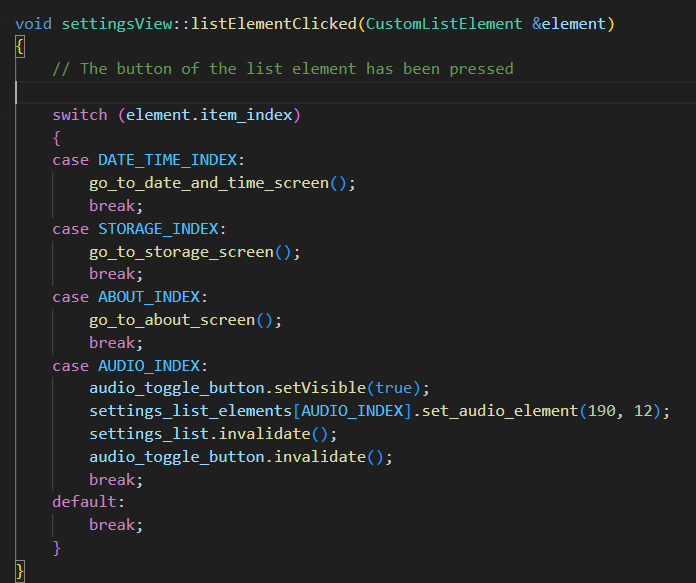Screen dimensions: 696x583
Task: Click AUDIO_INDEX case label
Action: tap(149, 366)
